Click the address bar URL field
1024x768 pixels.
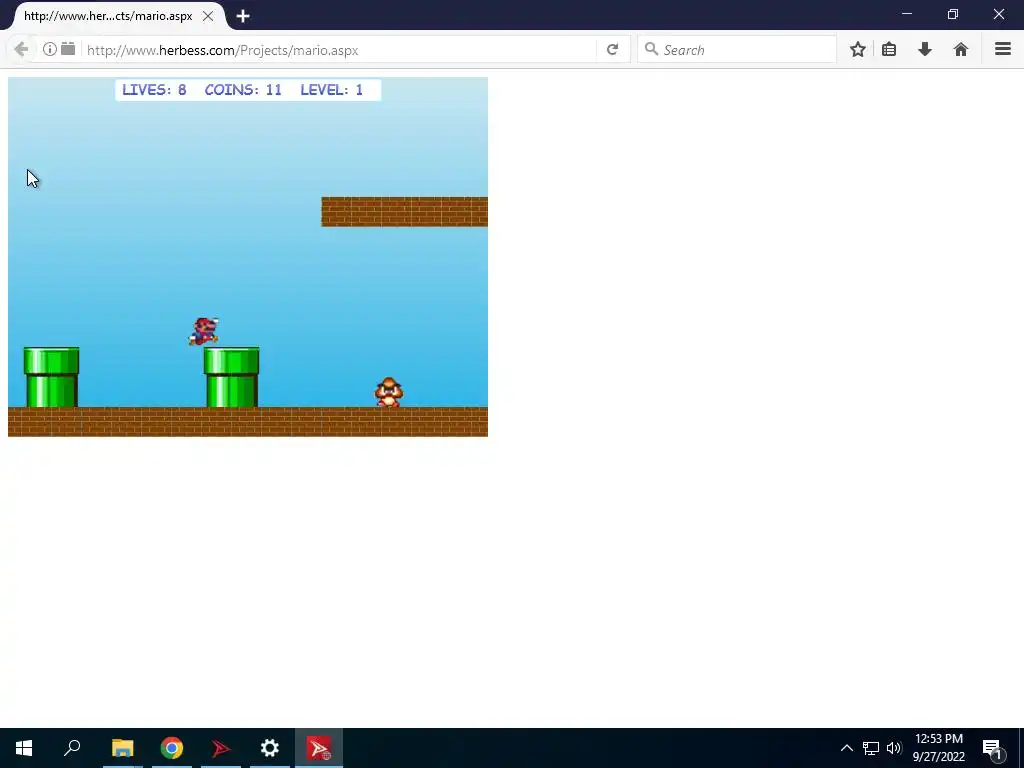340,50
